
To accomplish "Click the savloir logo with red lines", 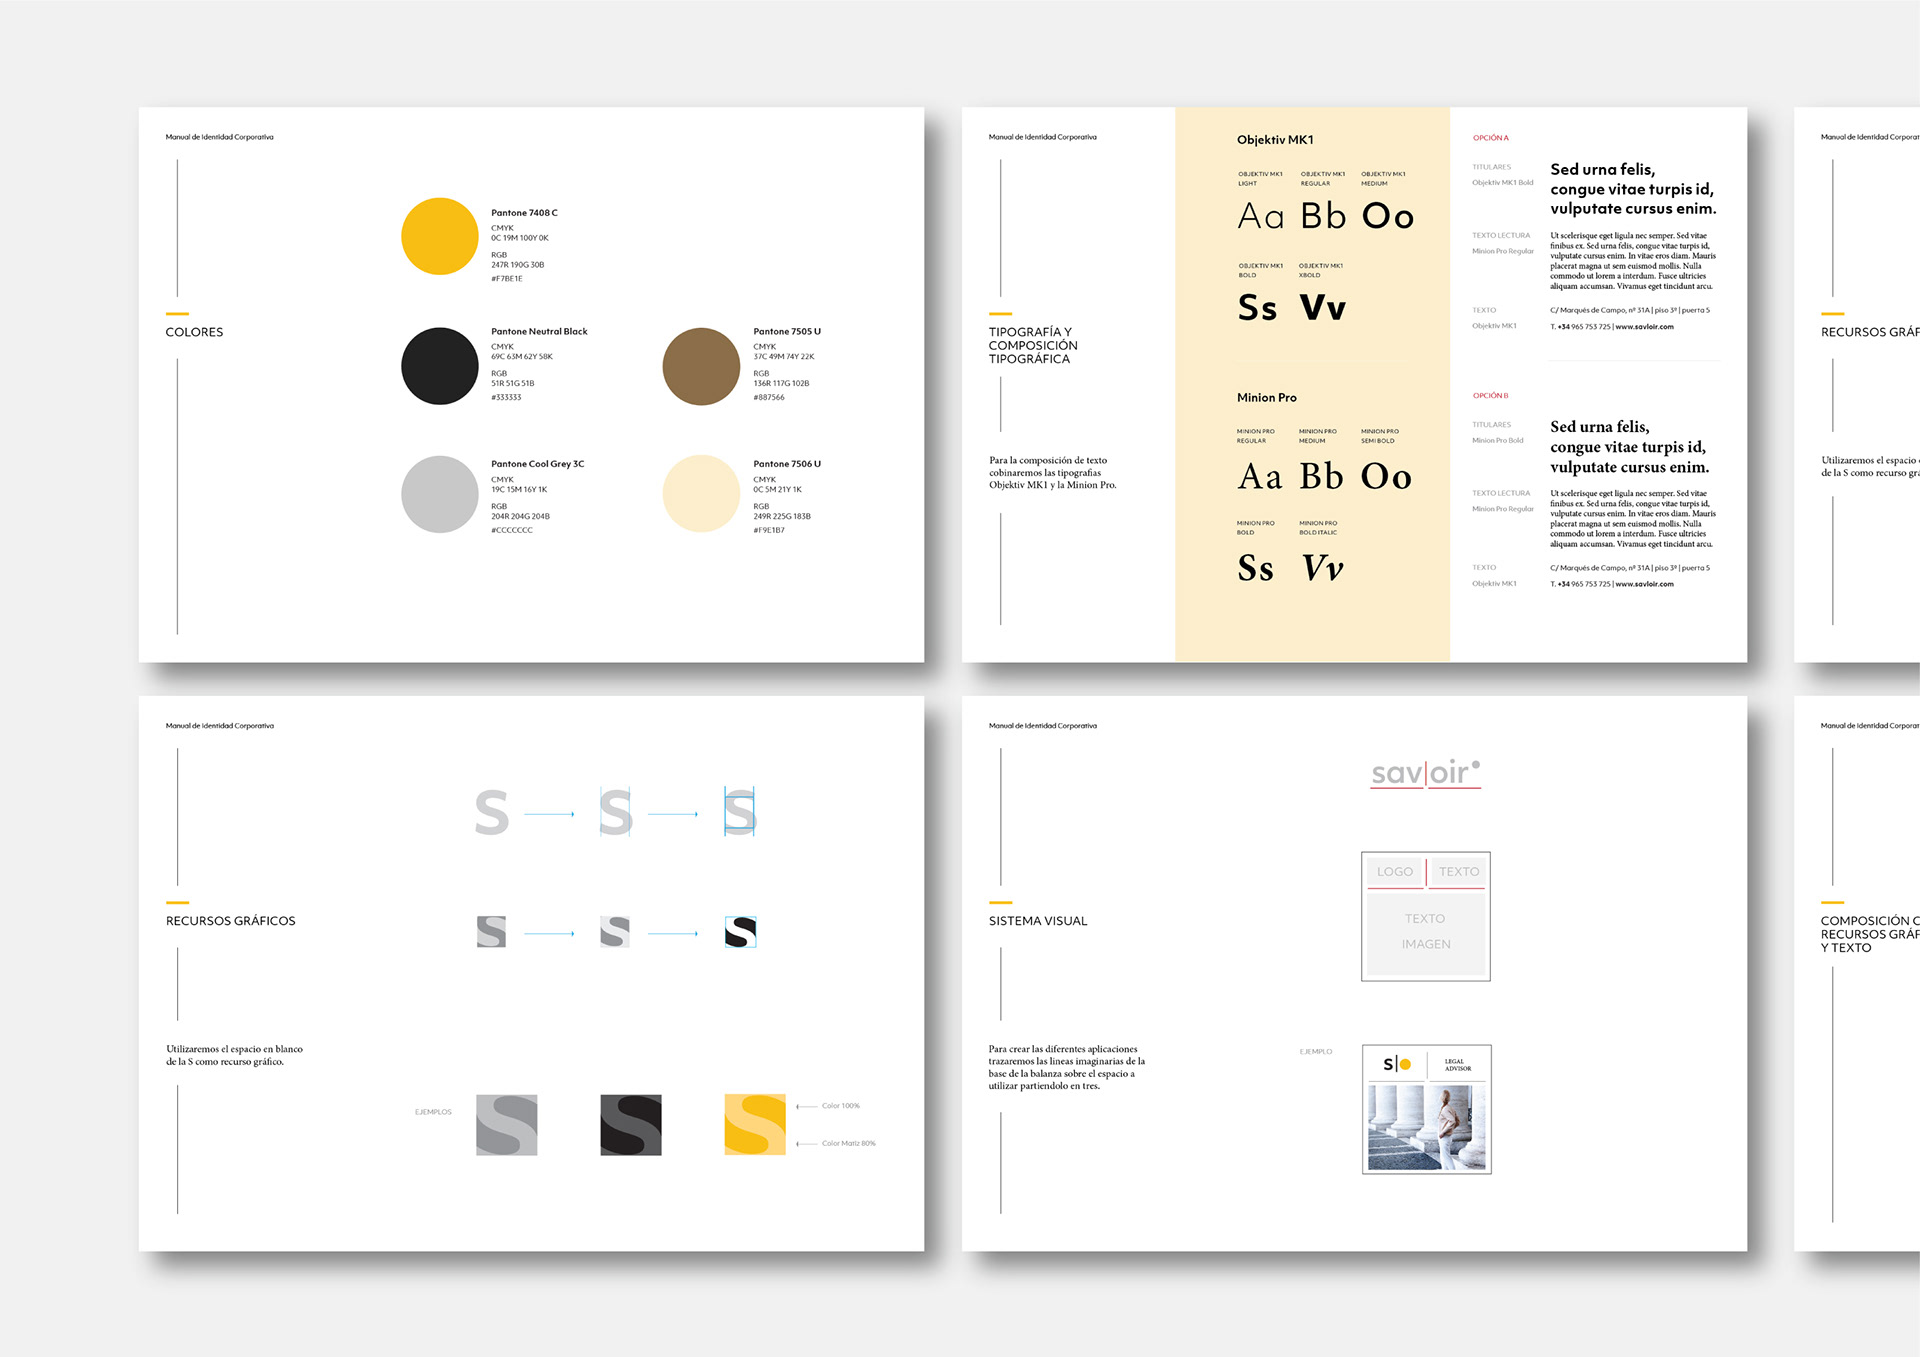I will (x=1425, y=773).
